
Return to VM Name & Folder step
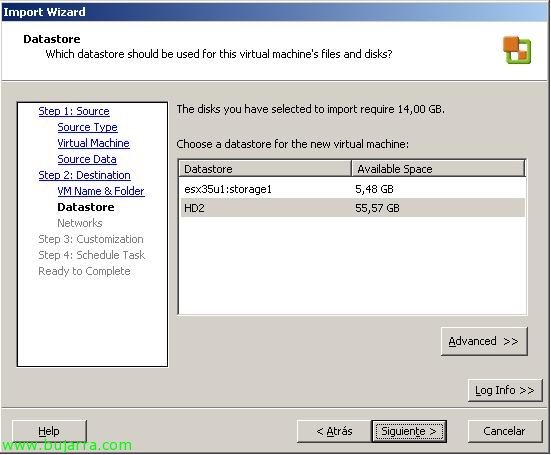coord(101,191)
